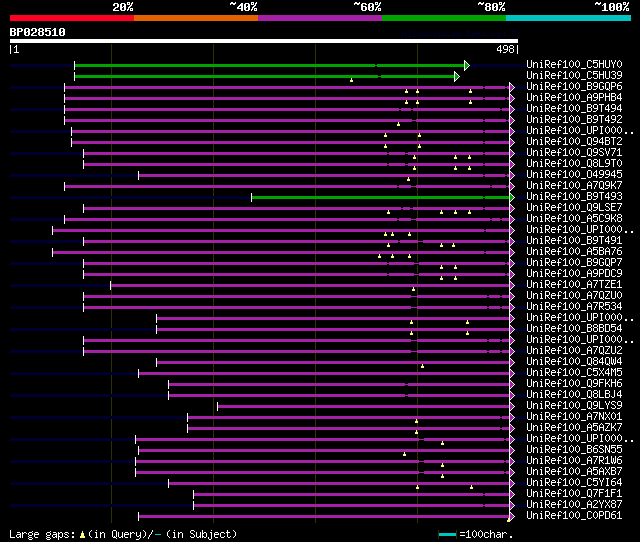640x542 pixels.
Task: Open hit UniRef100_A9PHB4
Action: [574, 98]
